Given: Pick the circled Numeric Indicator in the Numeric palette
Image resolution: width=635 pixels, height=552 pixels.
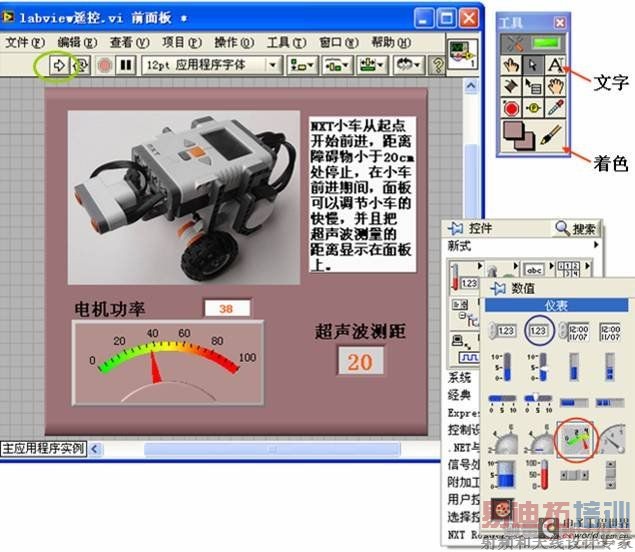Looking at the screenshot, I should (x=539, y=331).
